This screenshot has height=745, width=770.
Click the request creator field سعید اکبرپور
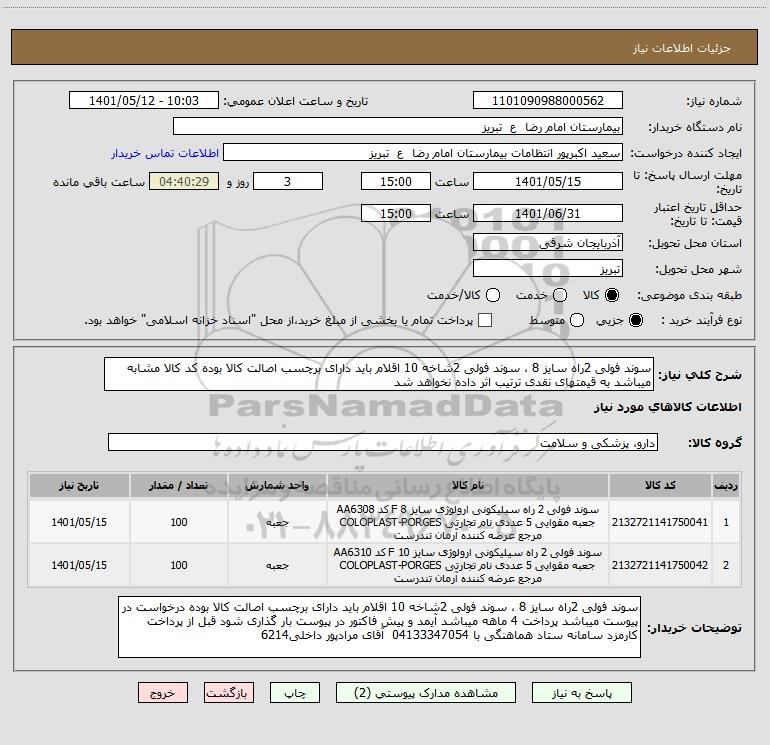click(x=422, y=153)
